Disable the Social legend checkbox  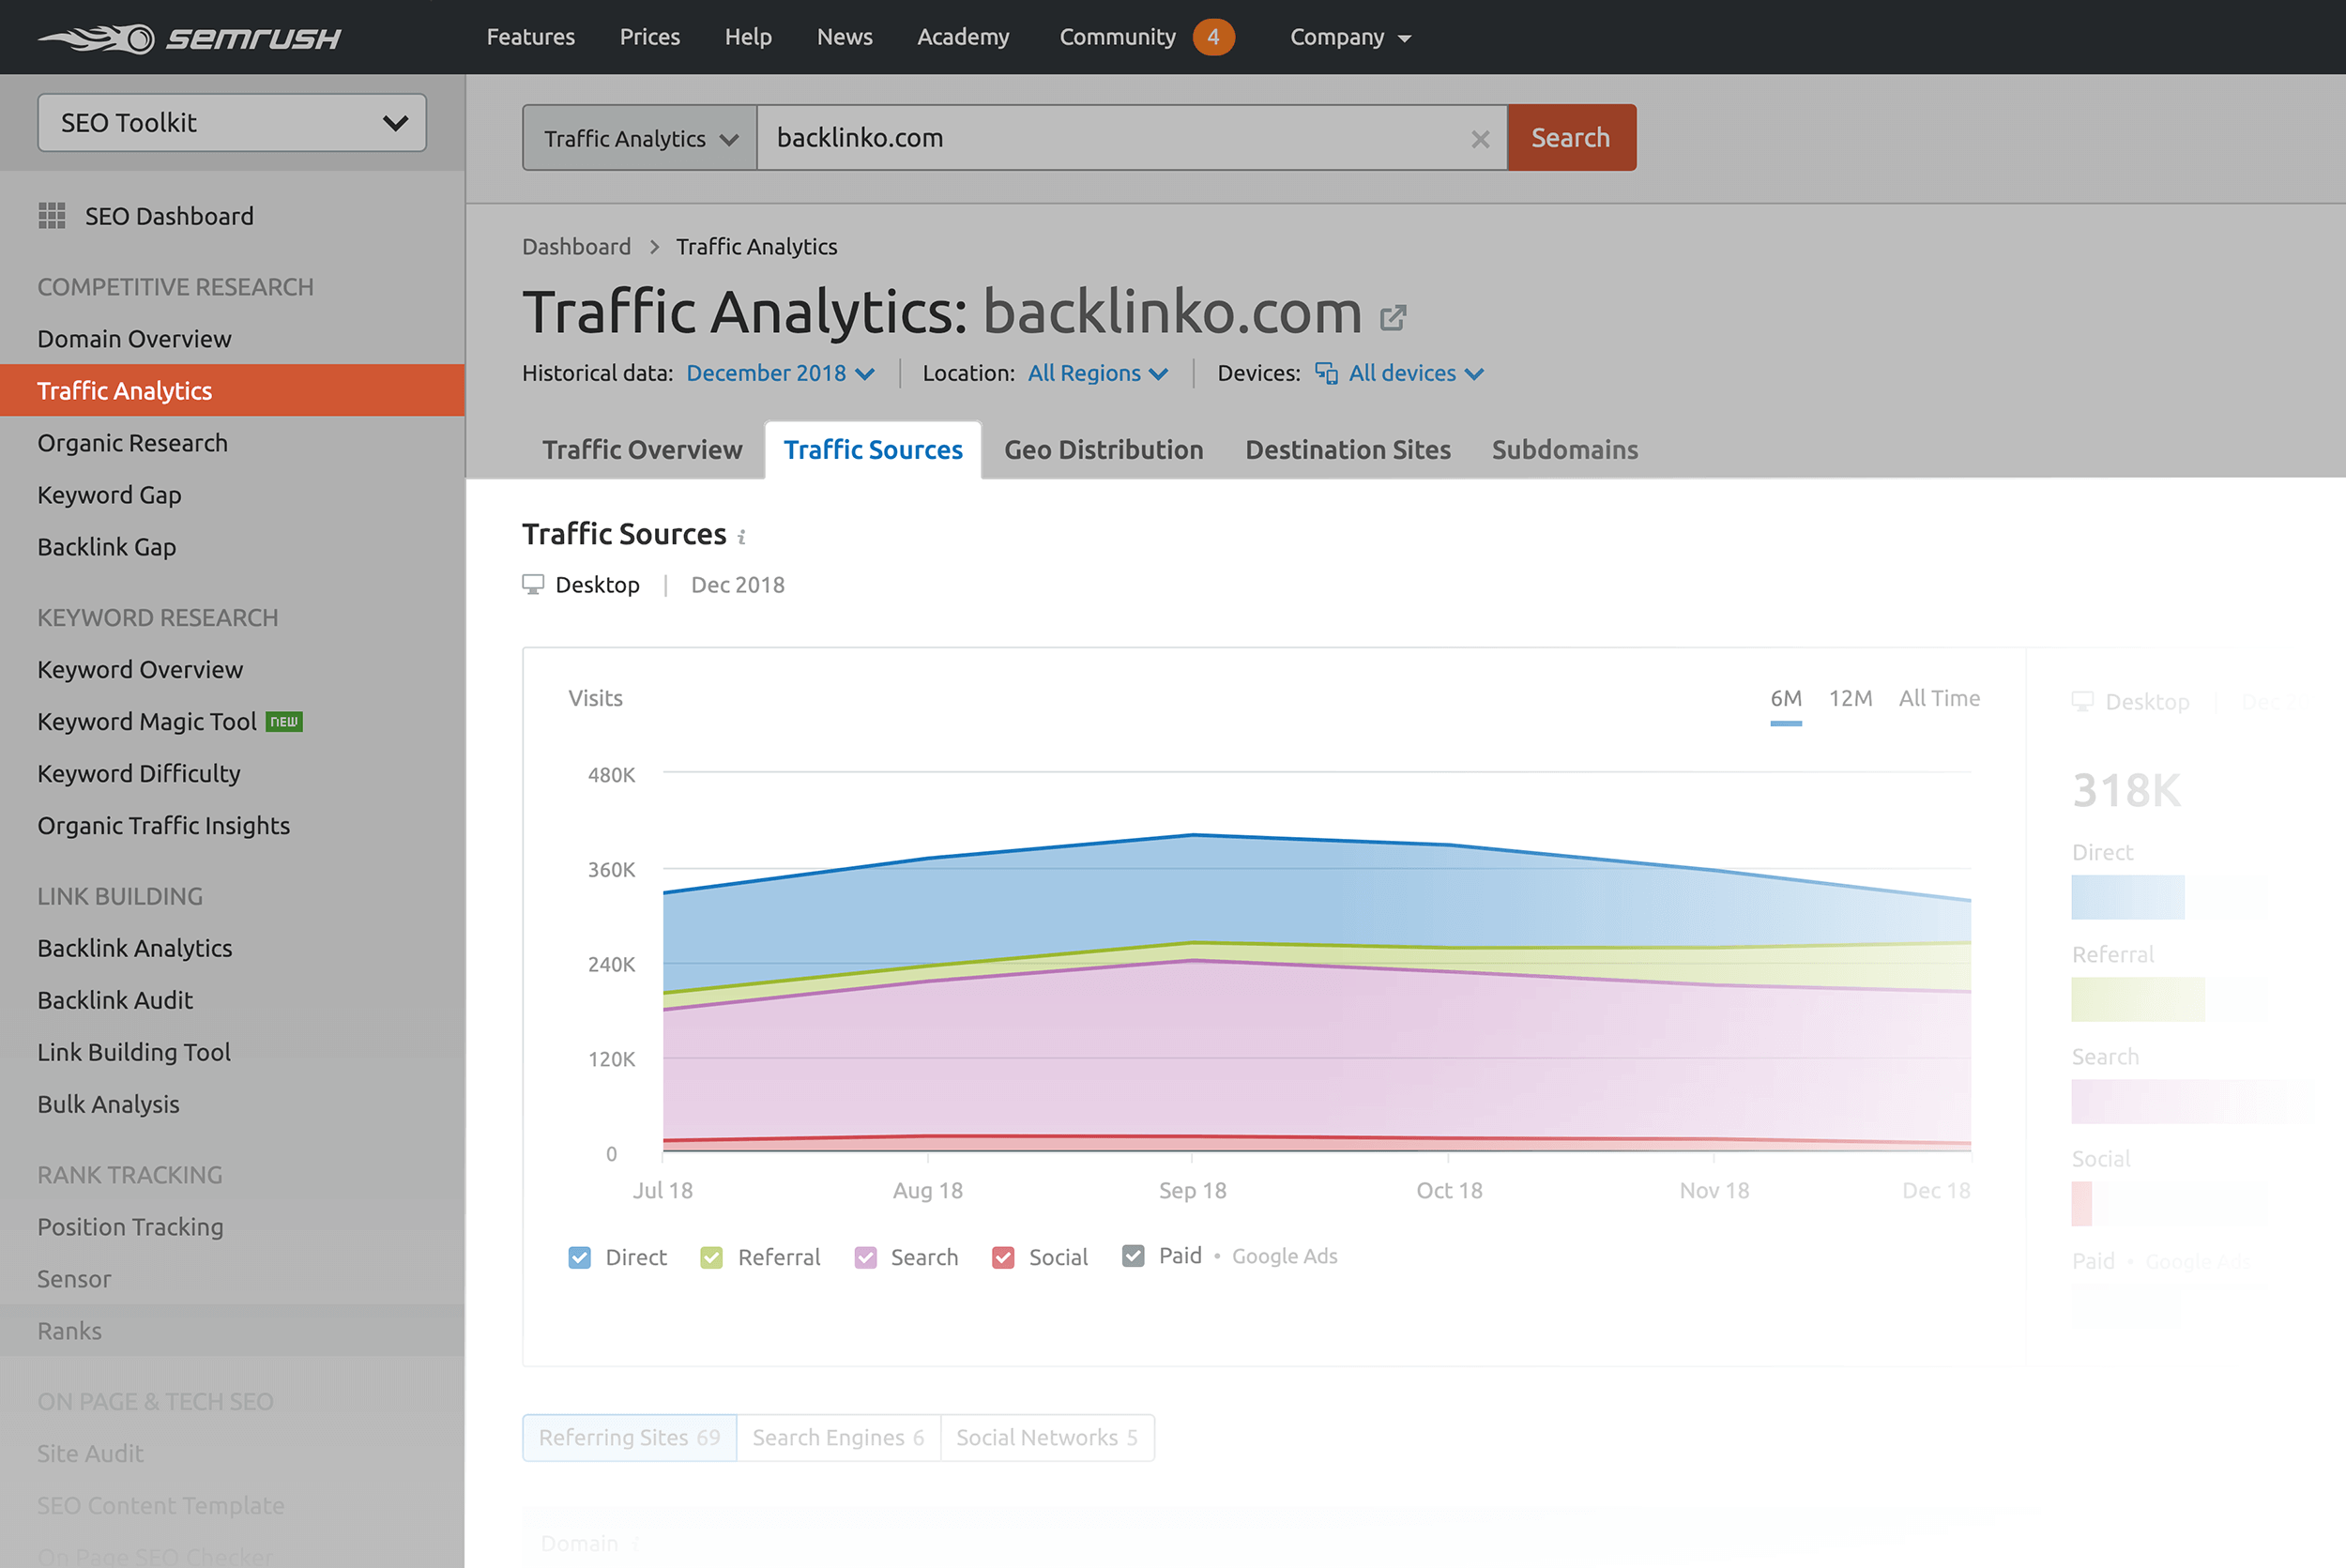pos(1003,1257)
